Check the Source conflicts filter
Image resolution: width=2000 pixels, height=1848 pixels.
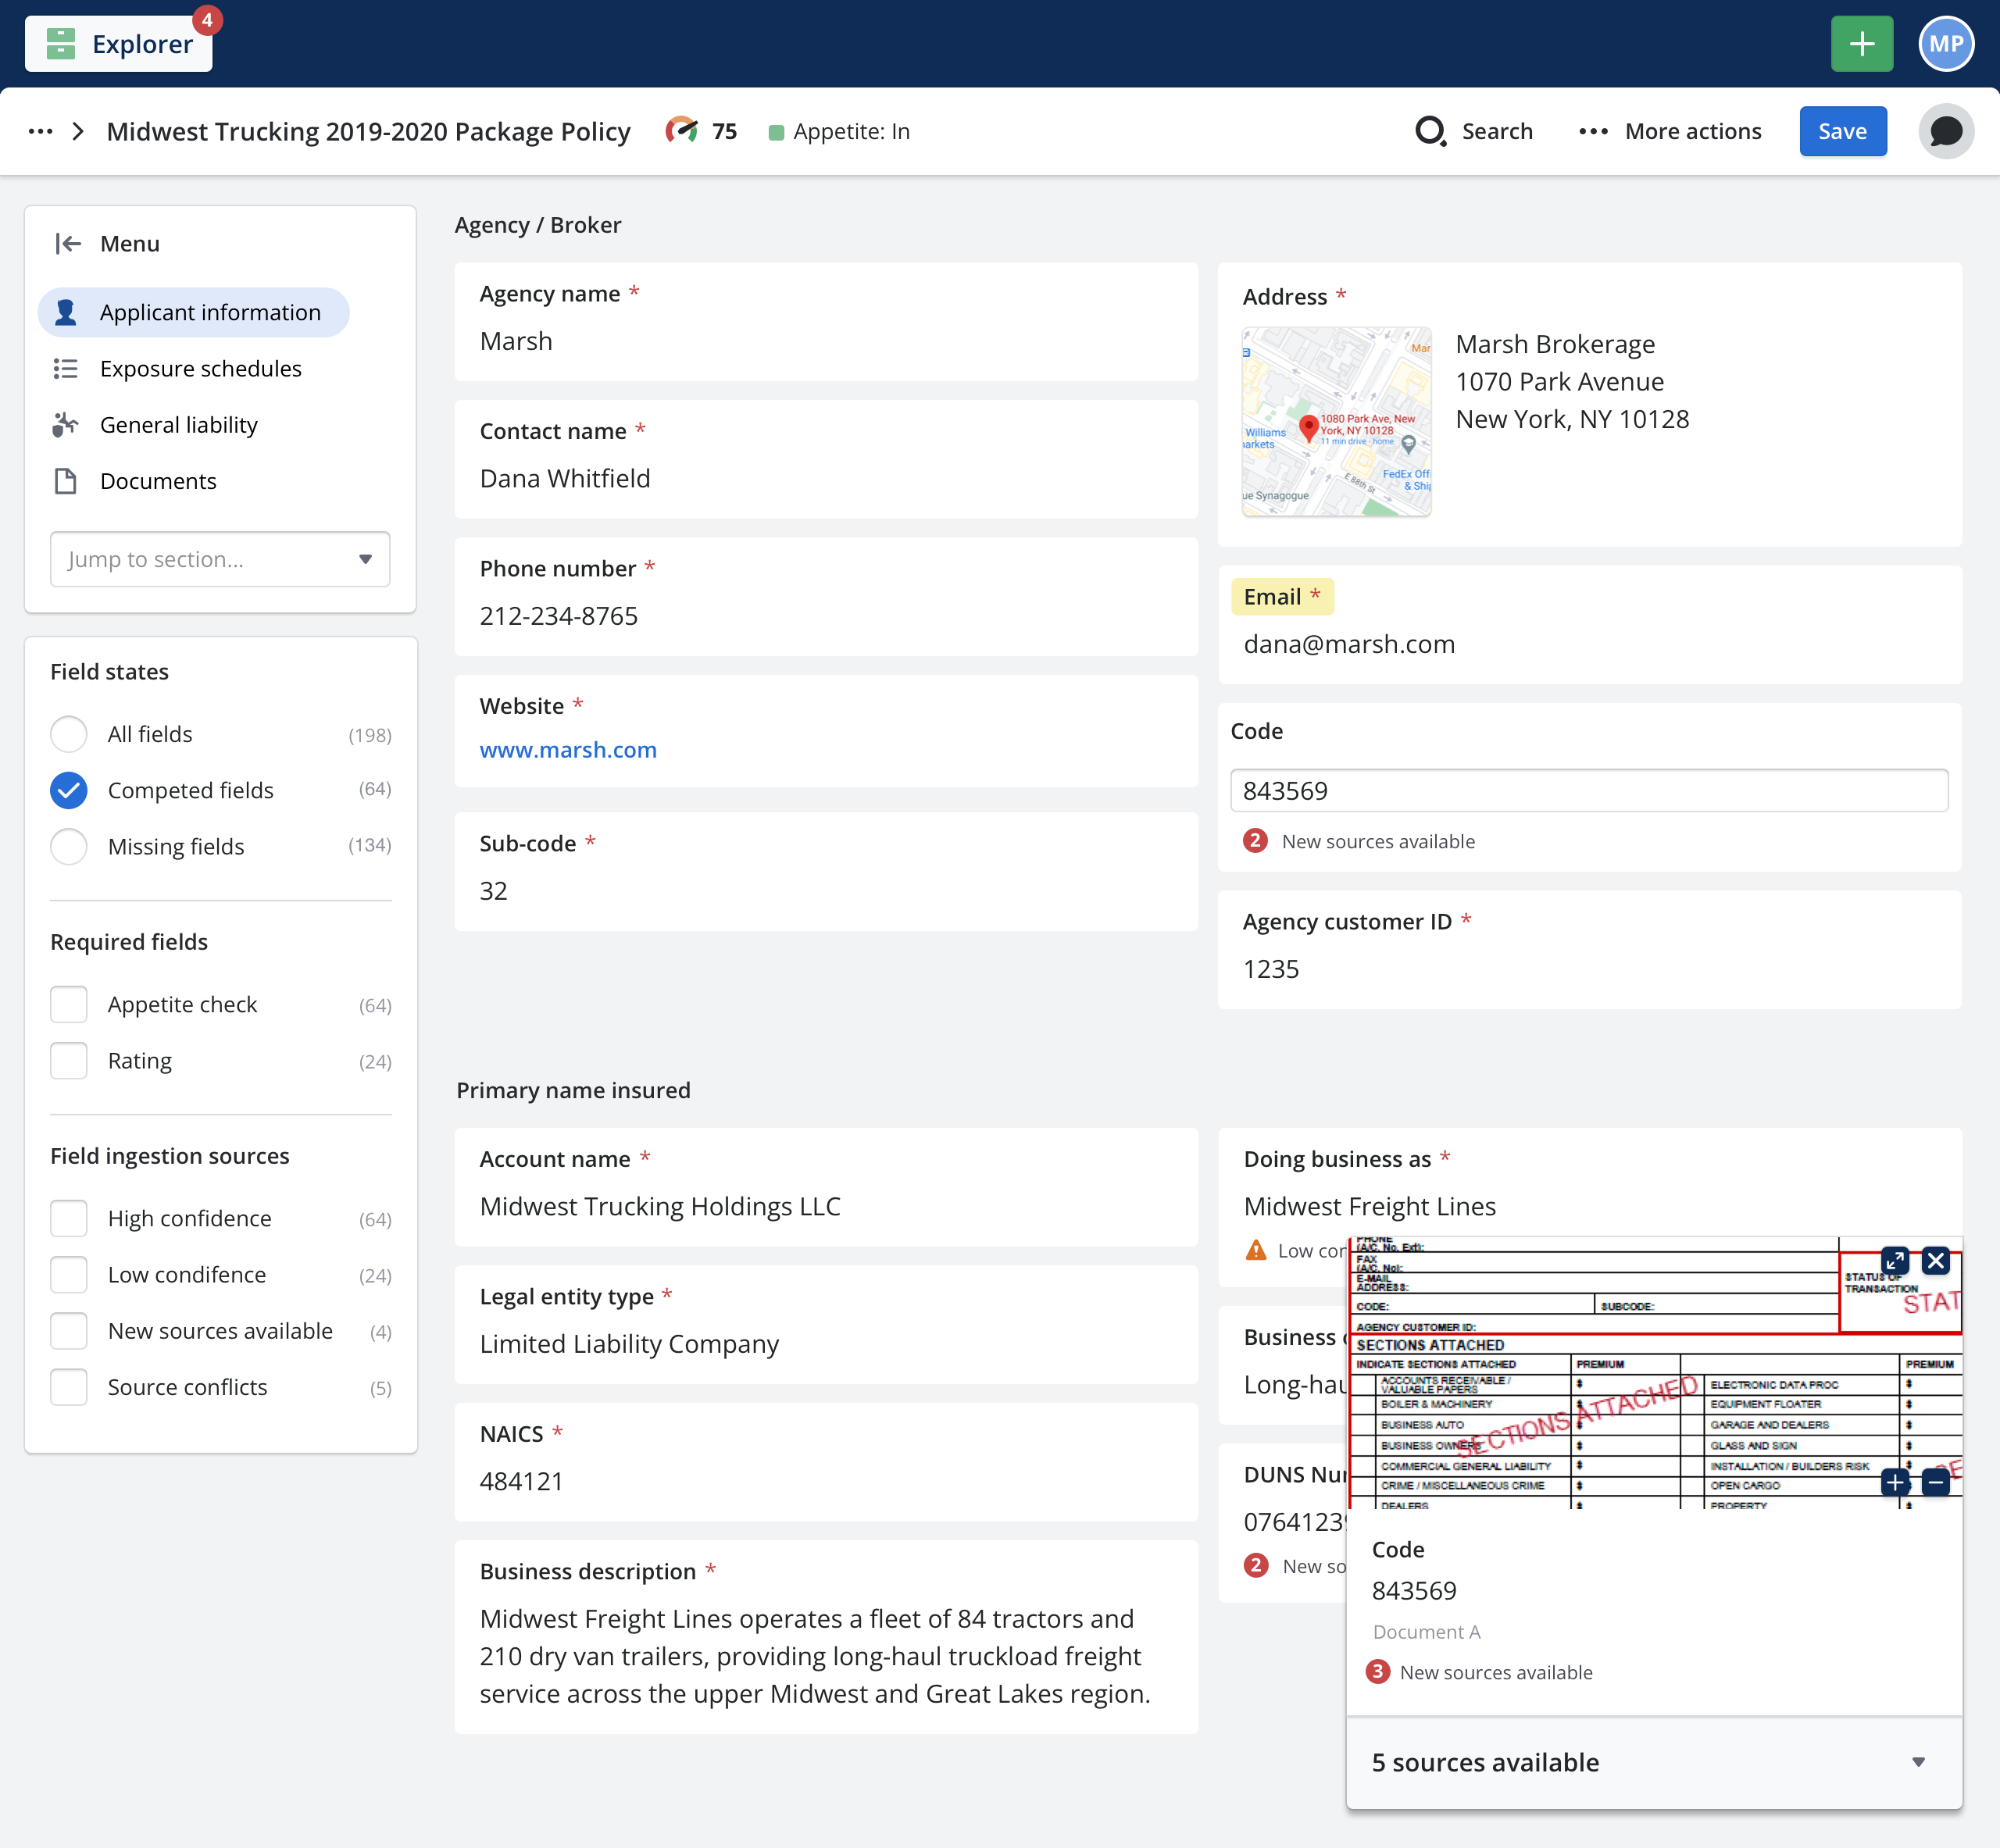[x=69, y=1386]
